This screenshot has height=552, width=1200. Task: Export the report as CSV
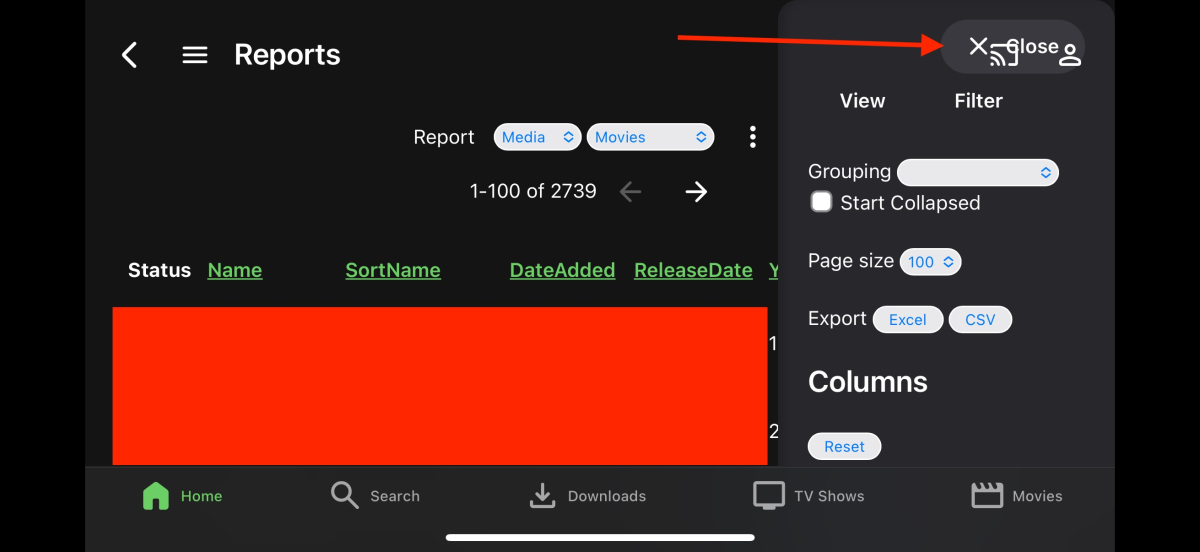980,320
